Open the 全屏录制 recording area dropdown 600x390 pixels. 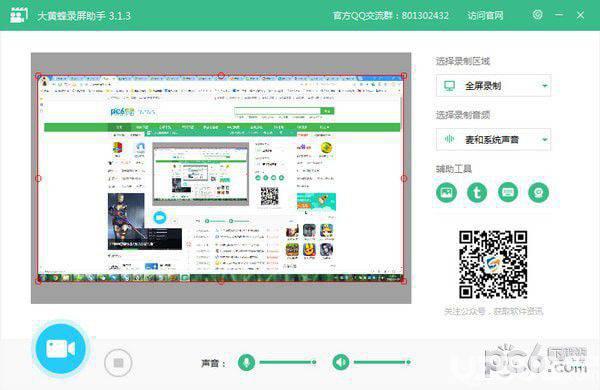click(x=493, y=86)
